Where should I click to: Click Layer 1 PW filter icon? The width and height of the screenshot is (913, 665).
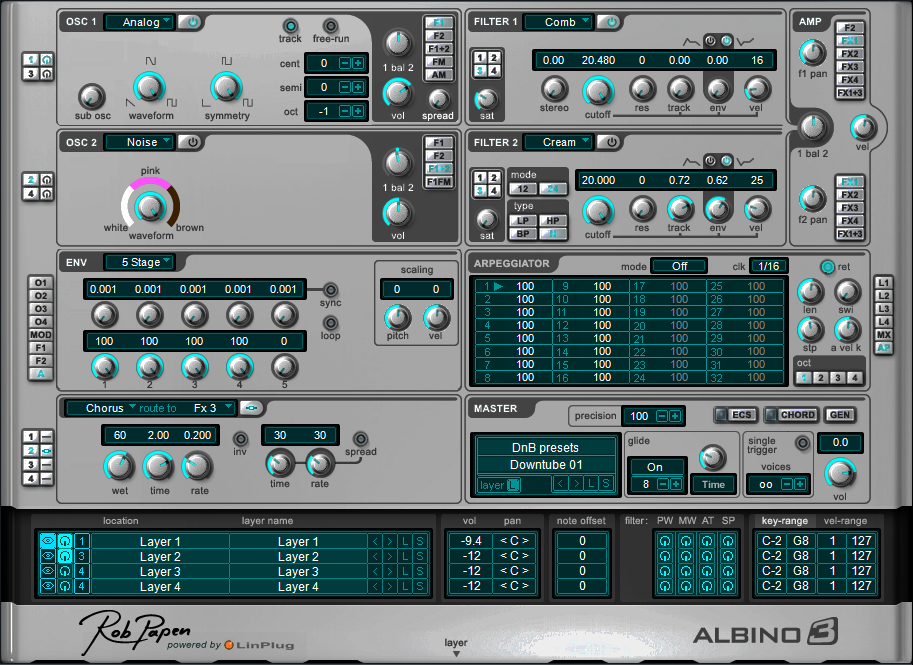(664, 541)
